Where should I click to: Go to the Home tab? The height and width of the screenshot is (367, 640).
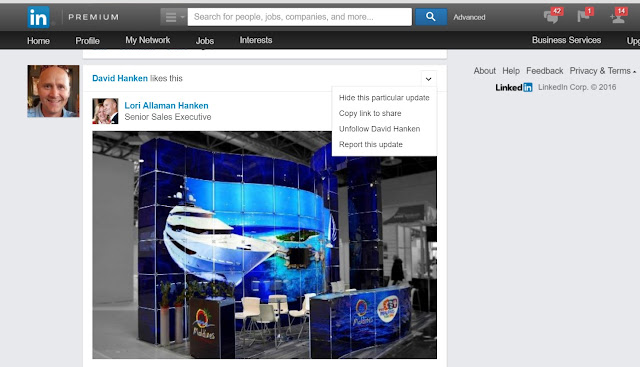pos(38,40)
